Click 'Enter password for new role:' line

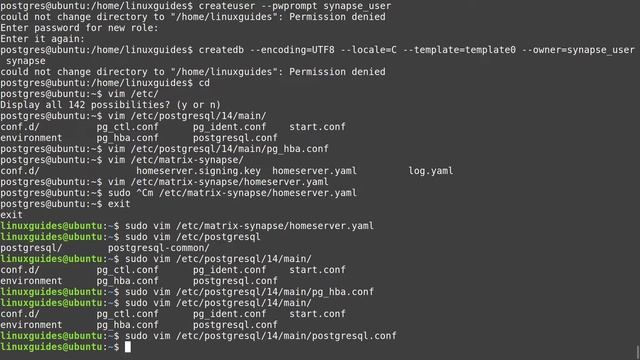click(79, 28)
